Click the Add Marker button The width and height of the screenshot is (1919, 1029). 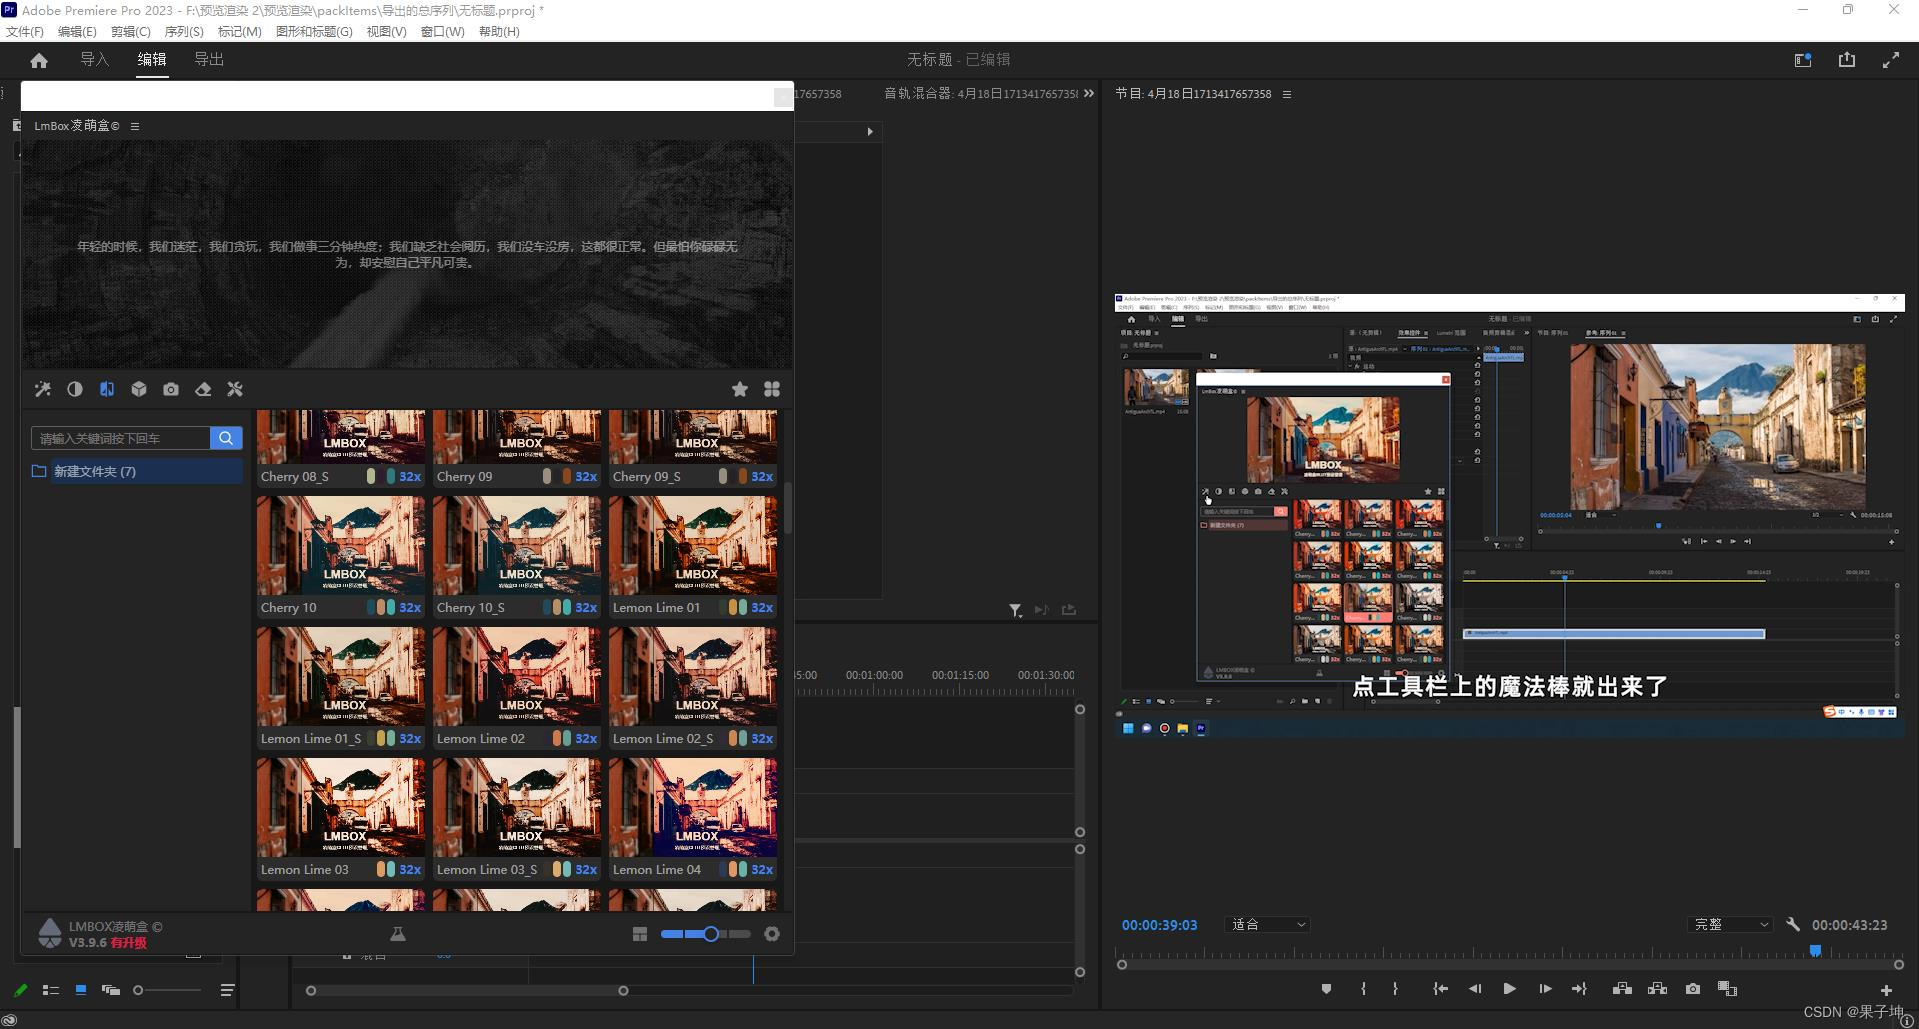pos(1326,989)
